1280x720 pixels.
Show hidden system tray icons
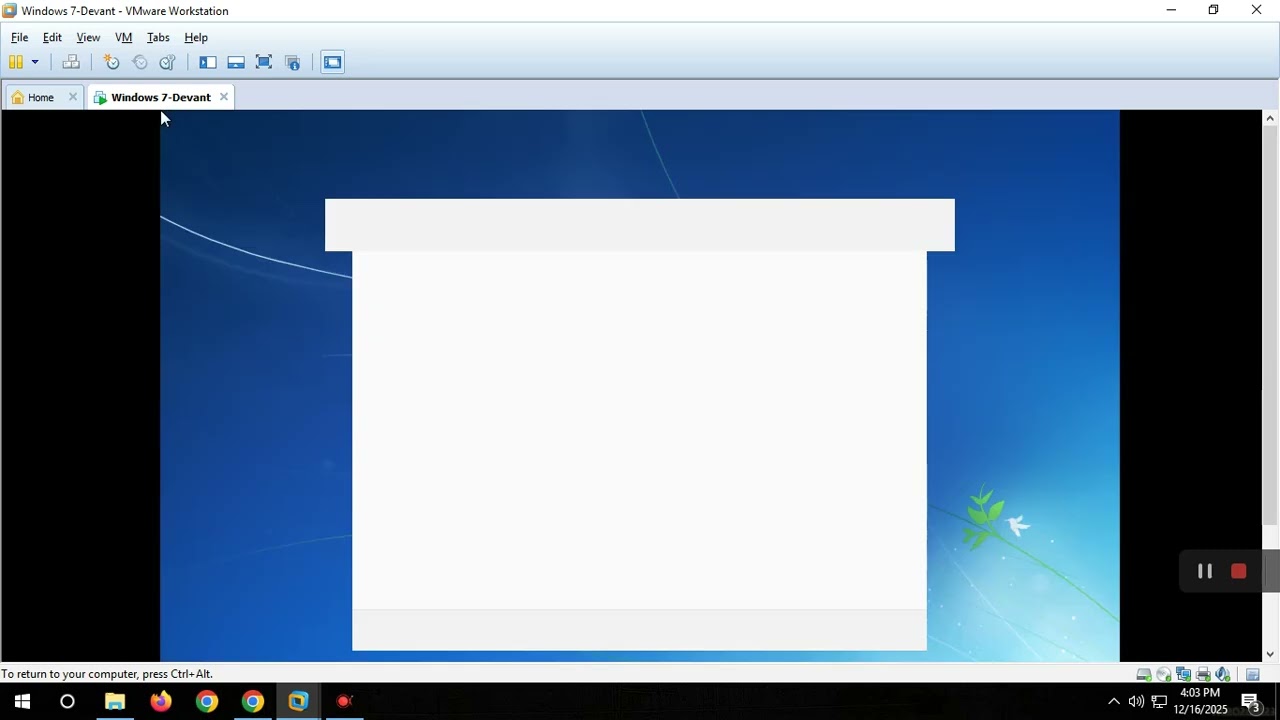[1114, 702]
